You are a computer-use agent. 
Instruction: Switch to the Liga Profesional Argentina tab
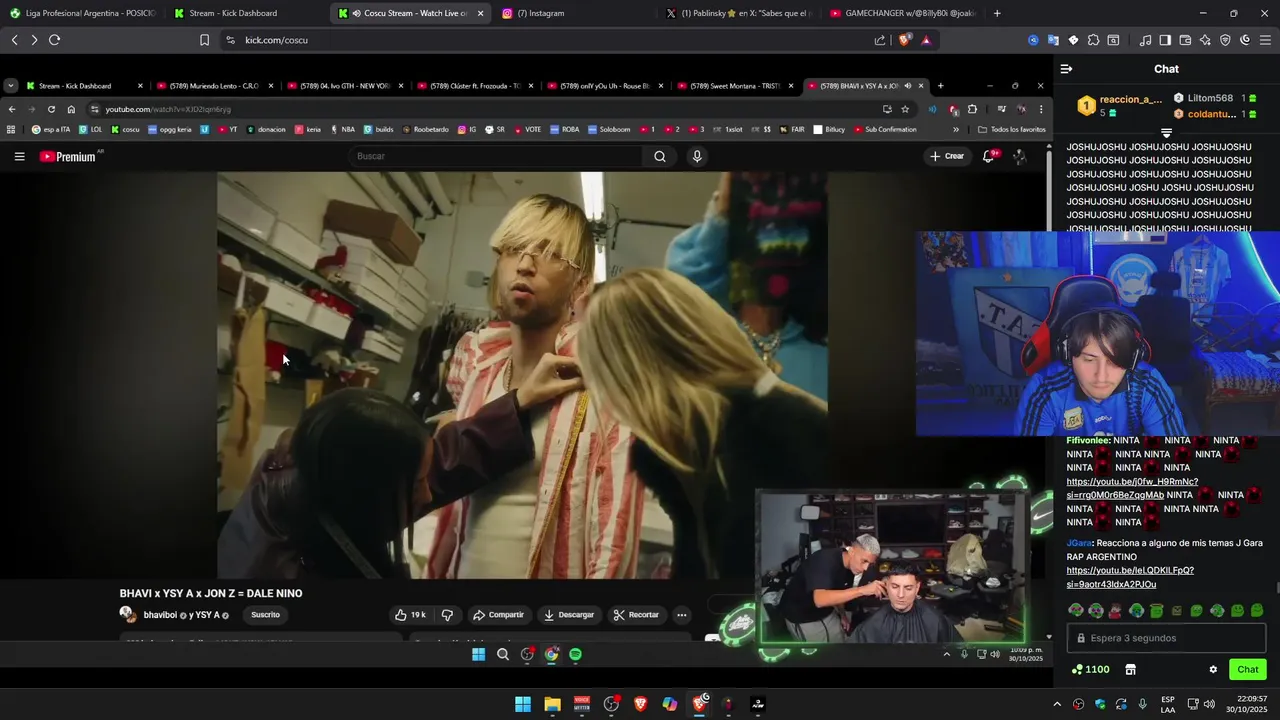(x=82, y=13)
